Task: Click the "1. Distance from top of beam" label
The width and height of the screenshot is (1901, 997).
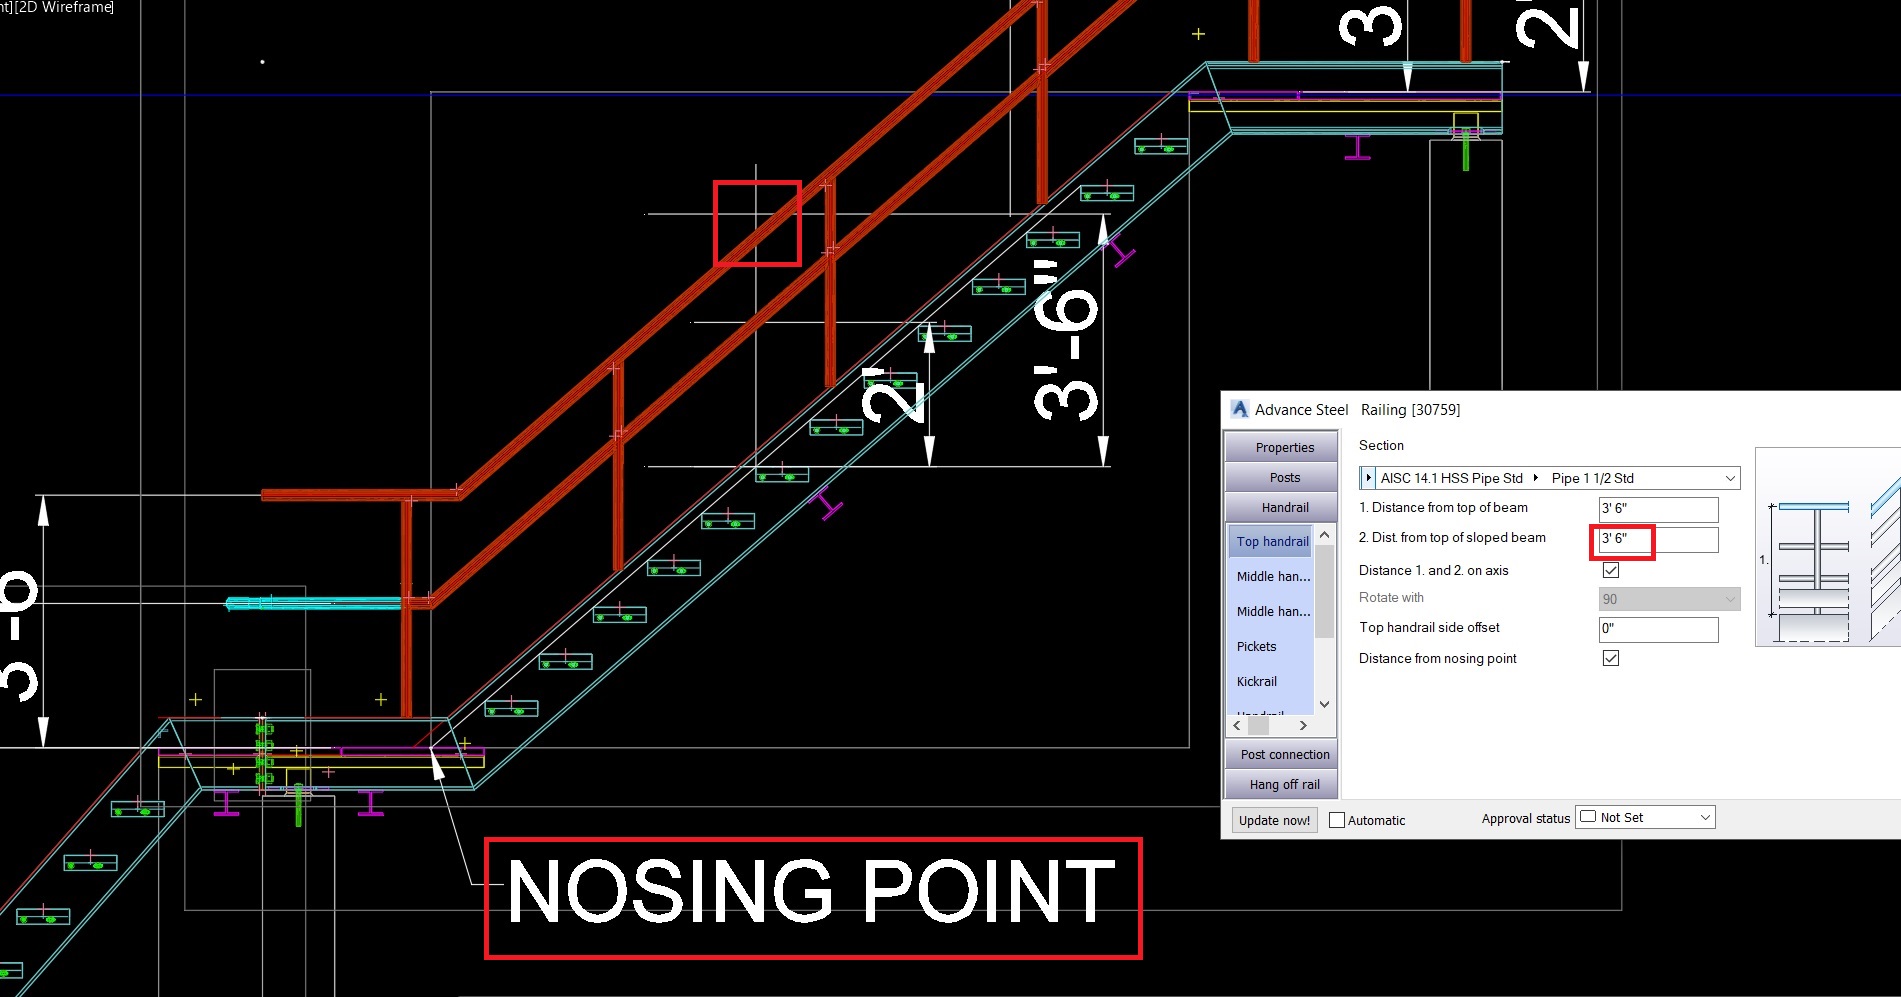Action: (1443, 507)
